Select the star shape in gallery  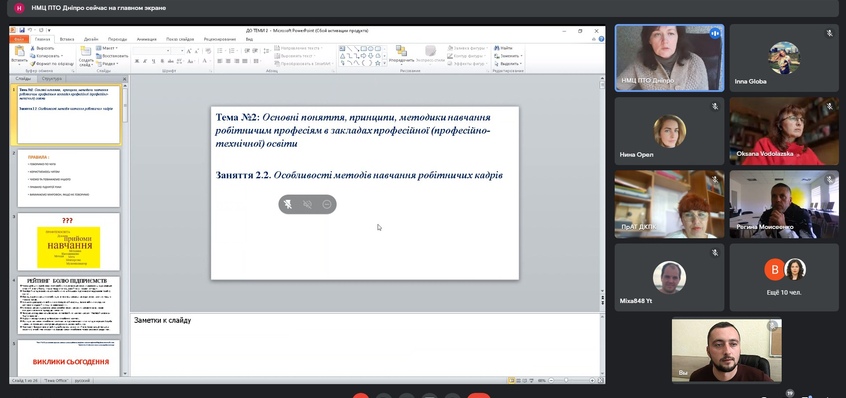coord(378,63)
